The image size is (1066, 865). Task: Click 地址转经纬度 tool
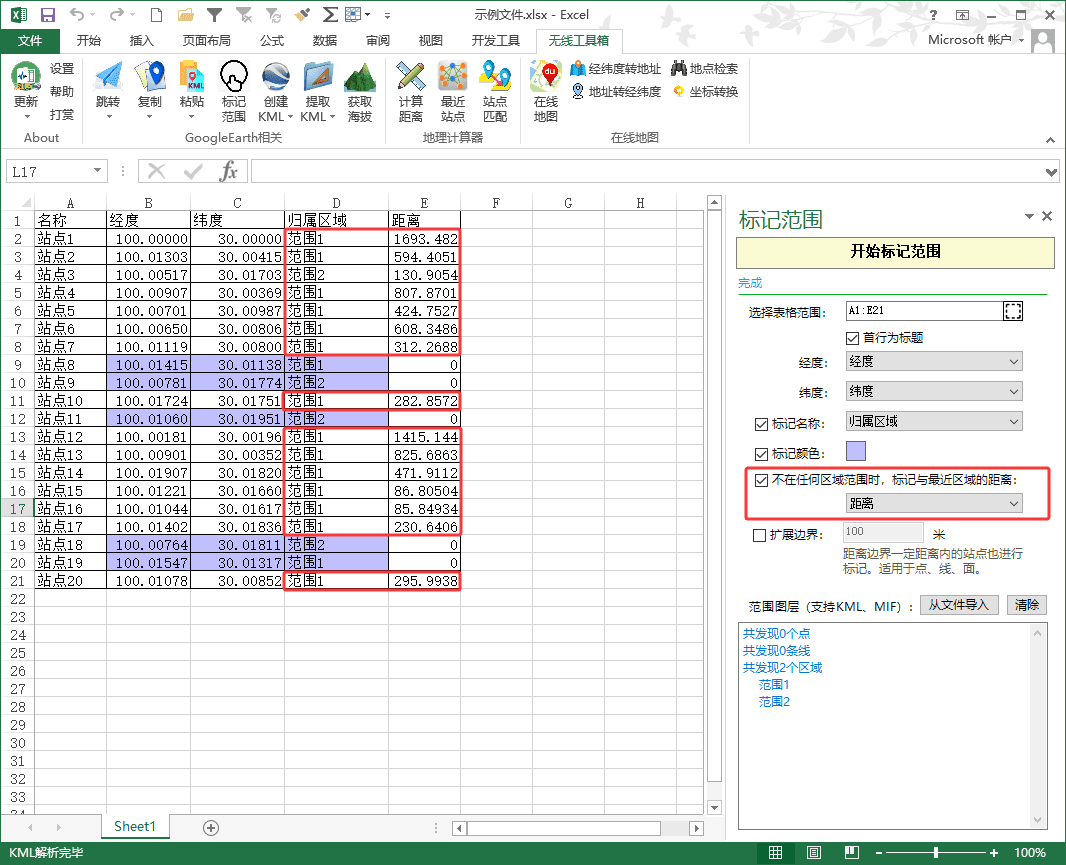pyautogui.click(x=615, y=91)
